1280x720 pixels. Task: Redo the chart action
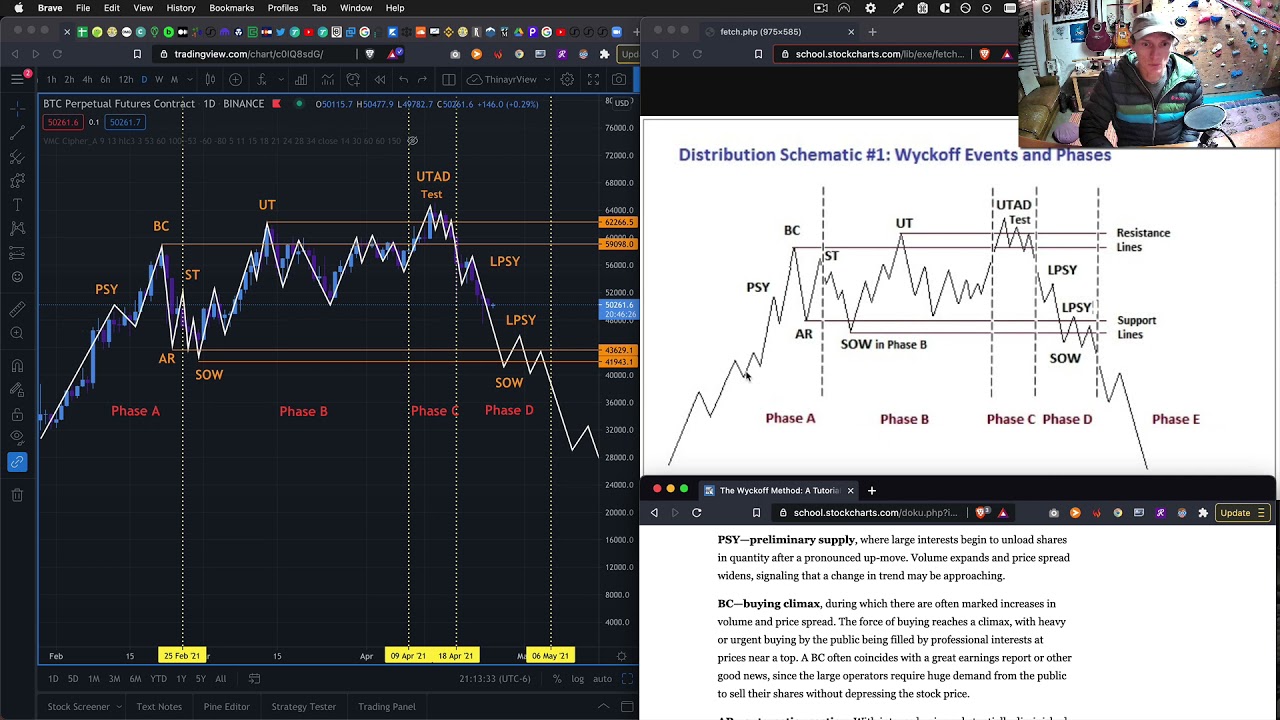[424, 79]
